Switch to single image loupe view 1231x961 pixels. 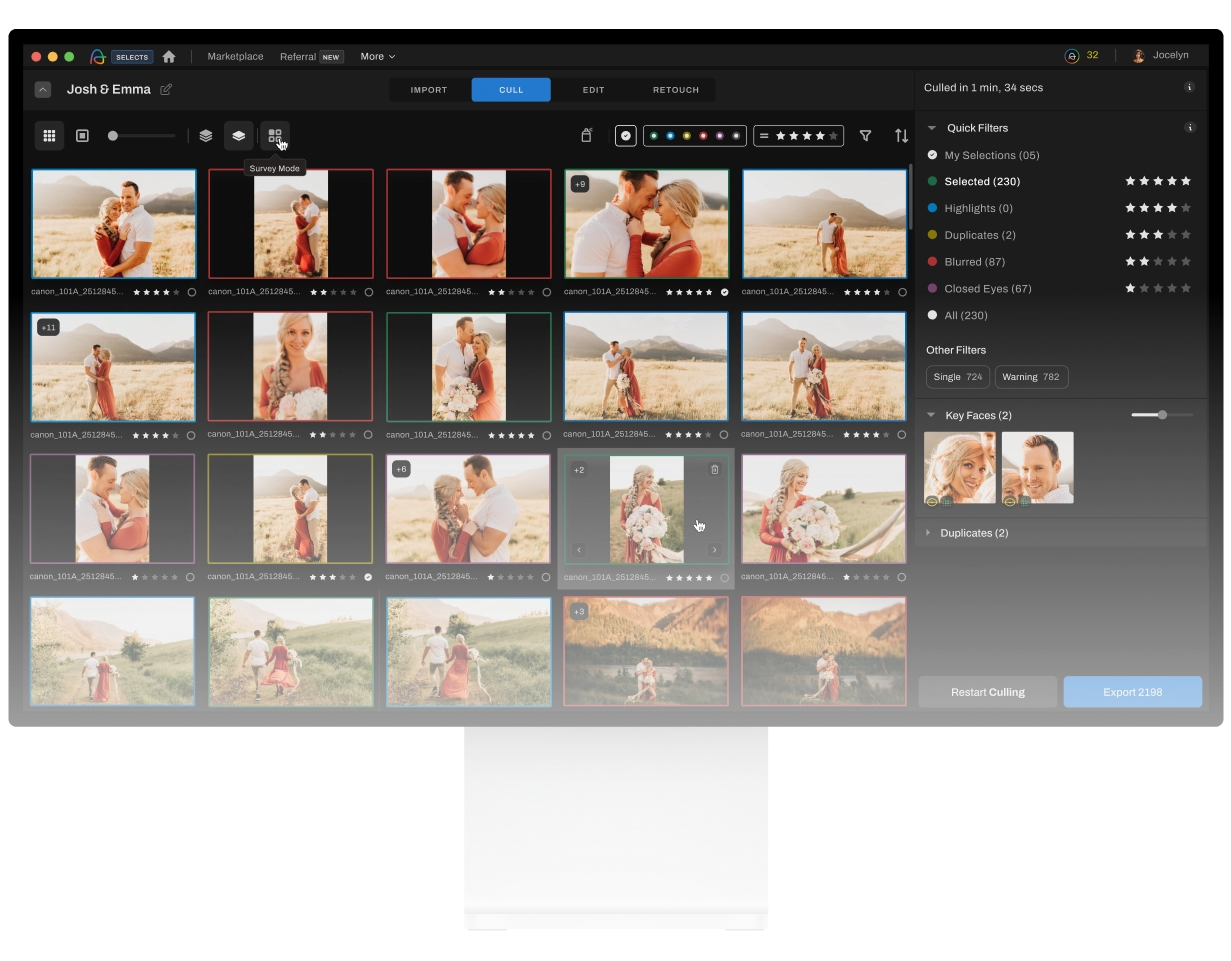[83, 136]
